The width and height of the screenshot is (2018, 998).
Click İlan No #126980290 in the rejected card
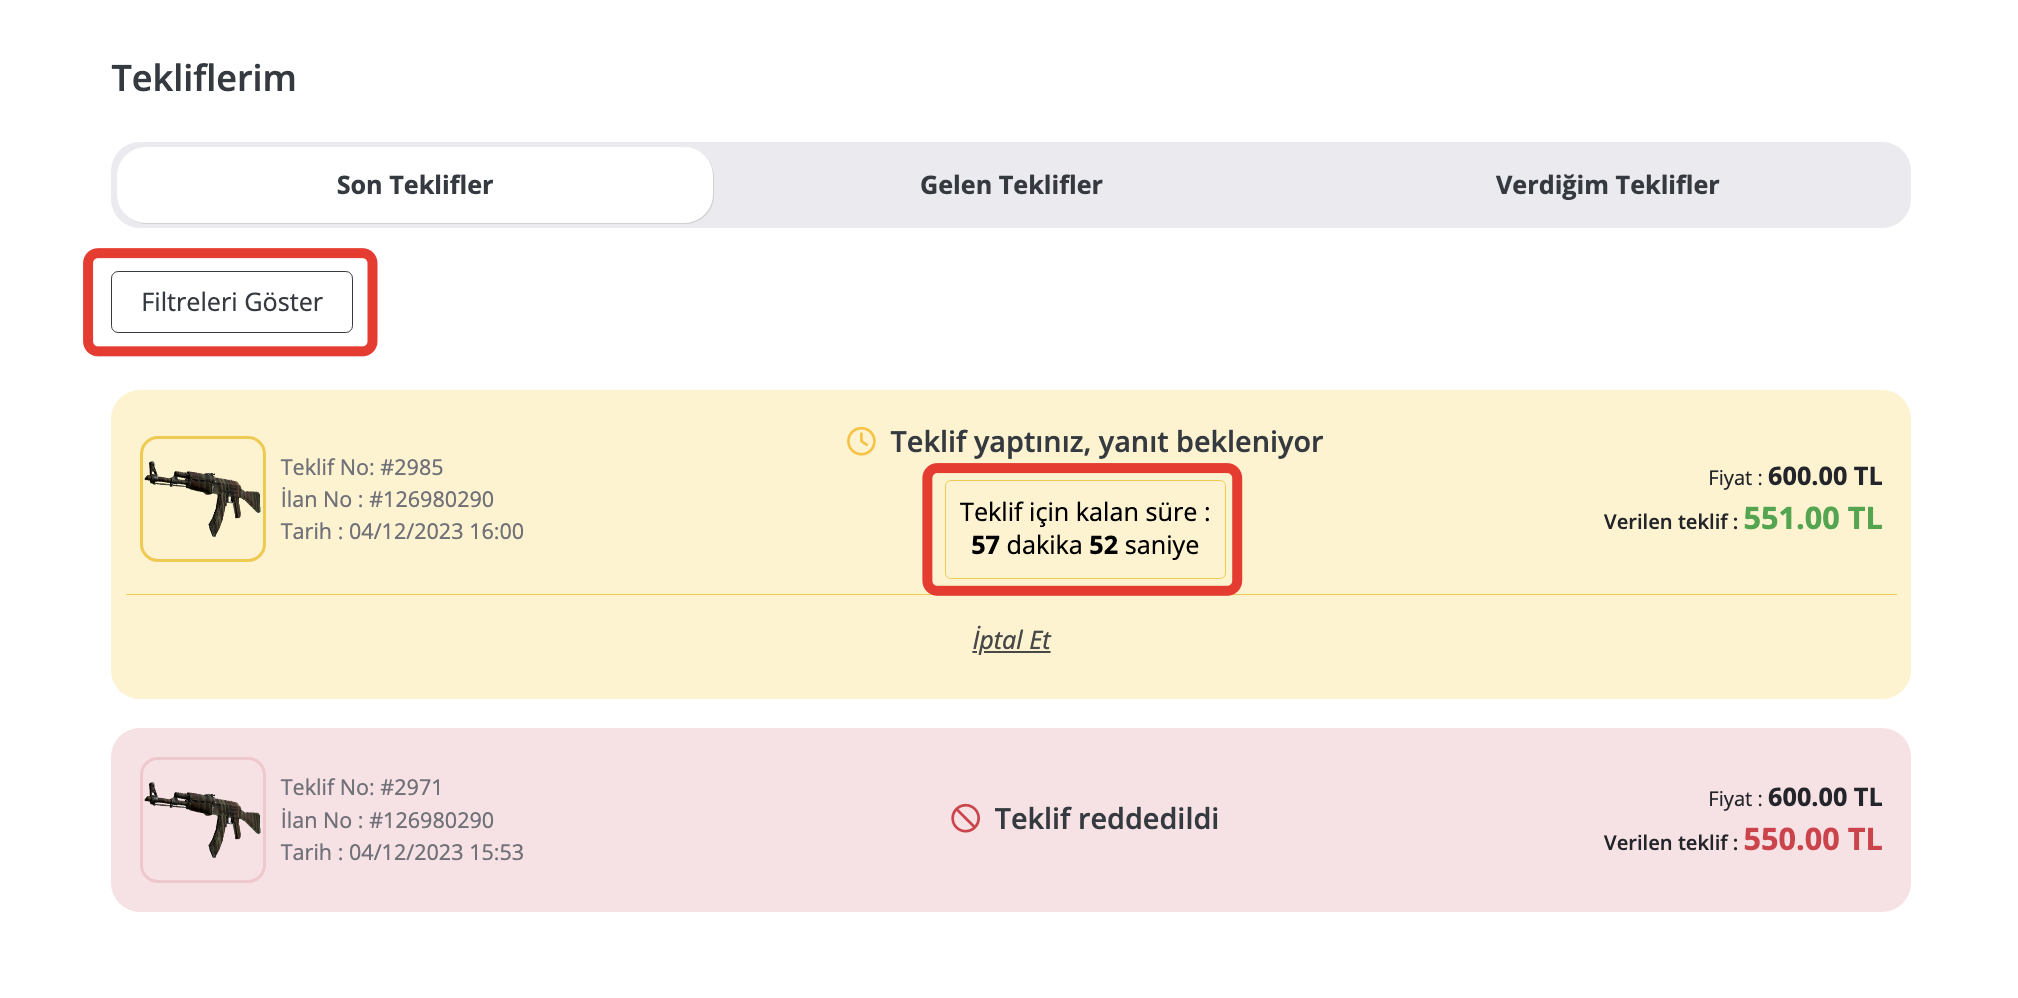pyautogui.click(x=387, y=820)
